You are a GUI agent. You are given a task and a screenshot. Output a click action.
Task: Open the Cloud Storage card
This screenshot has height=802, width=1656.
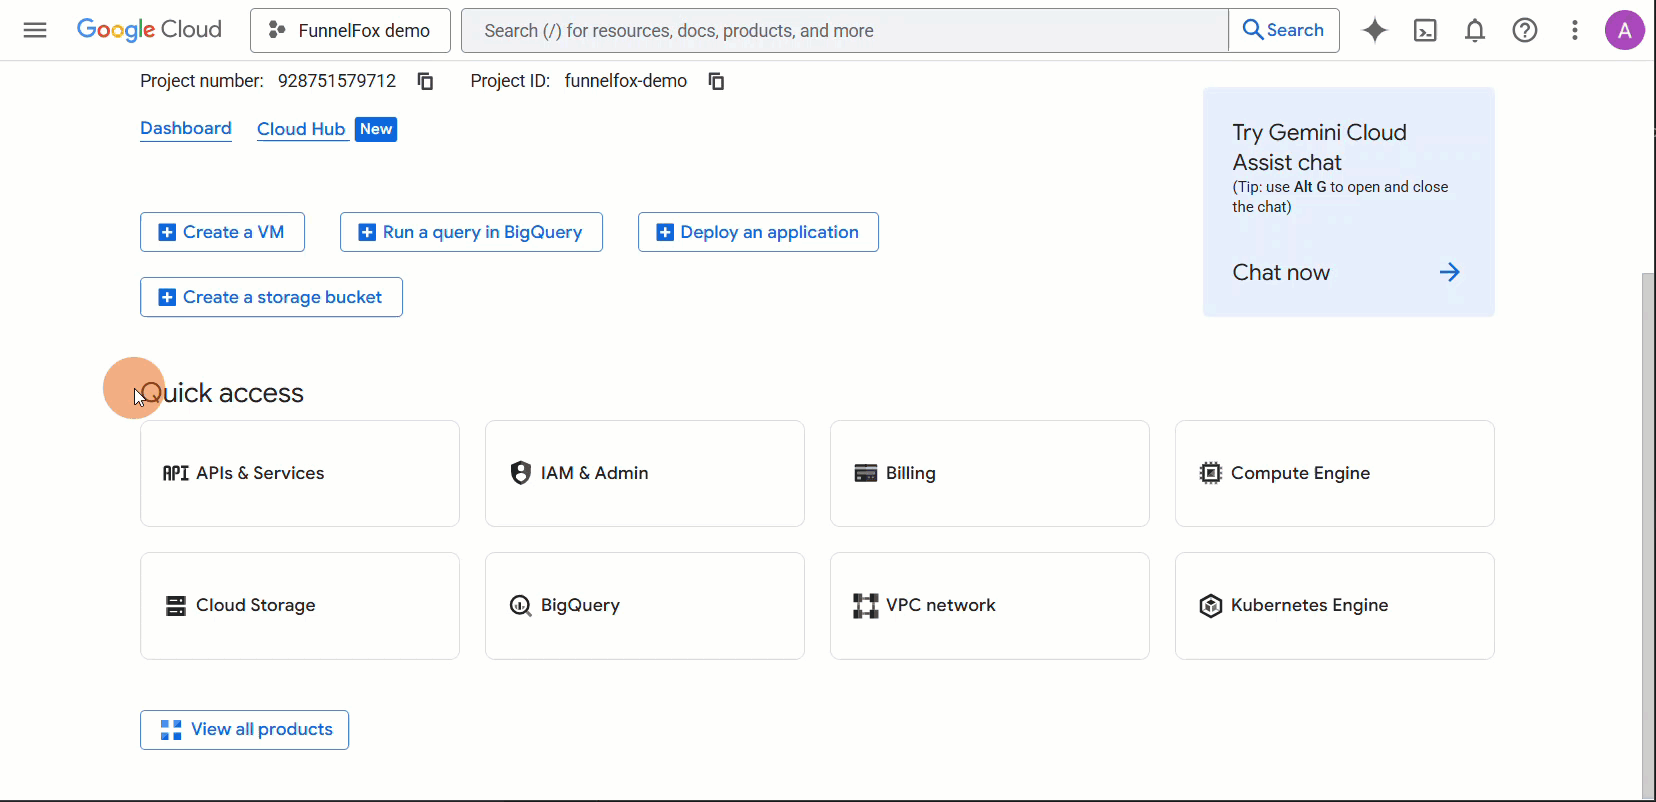pyautogui.click(x=300, y=606)
